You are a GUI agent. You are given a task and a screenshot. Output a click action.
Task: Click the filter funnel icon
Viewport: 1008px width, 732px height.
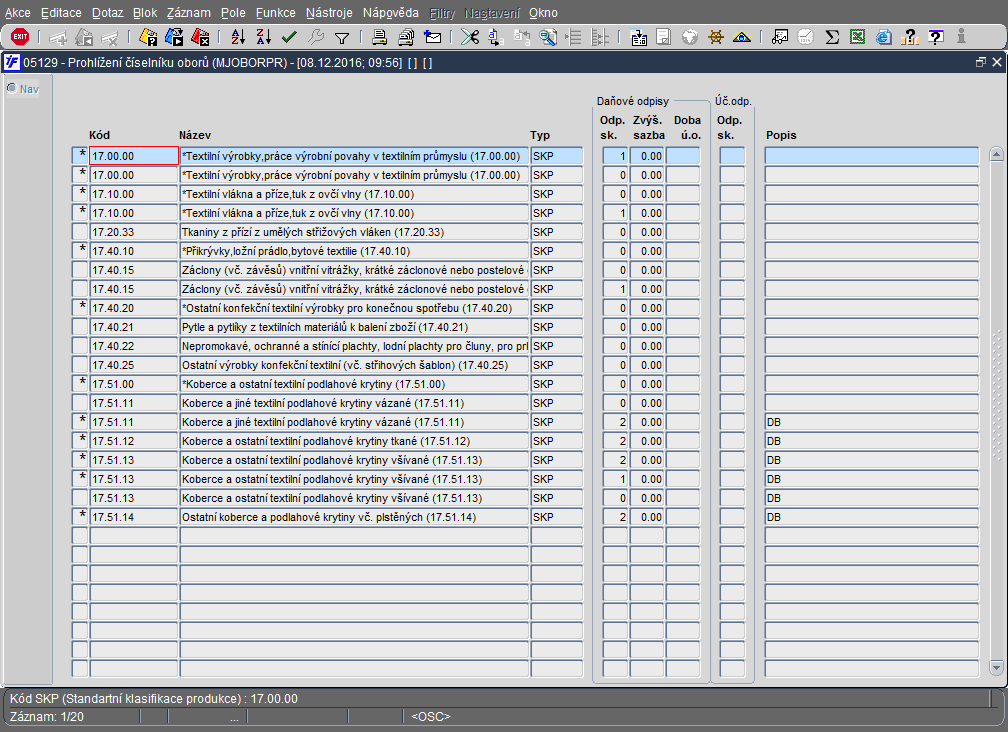(x=342, y=37)
